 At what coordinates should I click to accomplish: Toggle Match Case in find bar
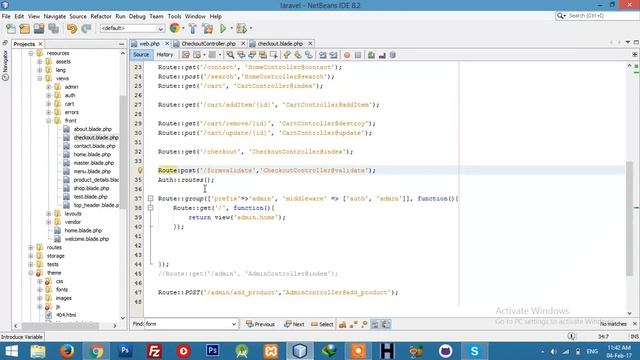(x=342, y=324)
